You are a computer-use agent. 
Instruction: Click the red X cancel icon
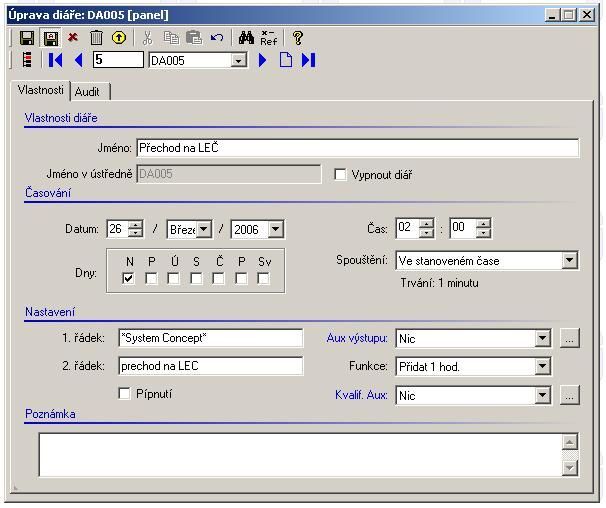[x=73, y=38]
